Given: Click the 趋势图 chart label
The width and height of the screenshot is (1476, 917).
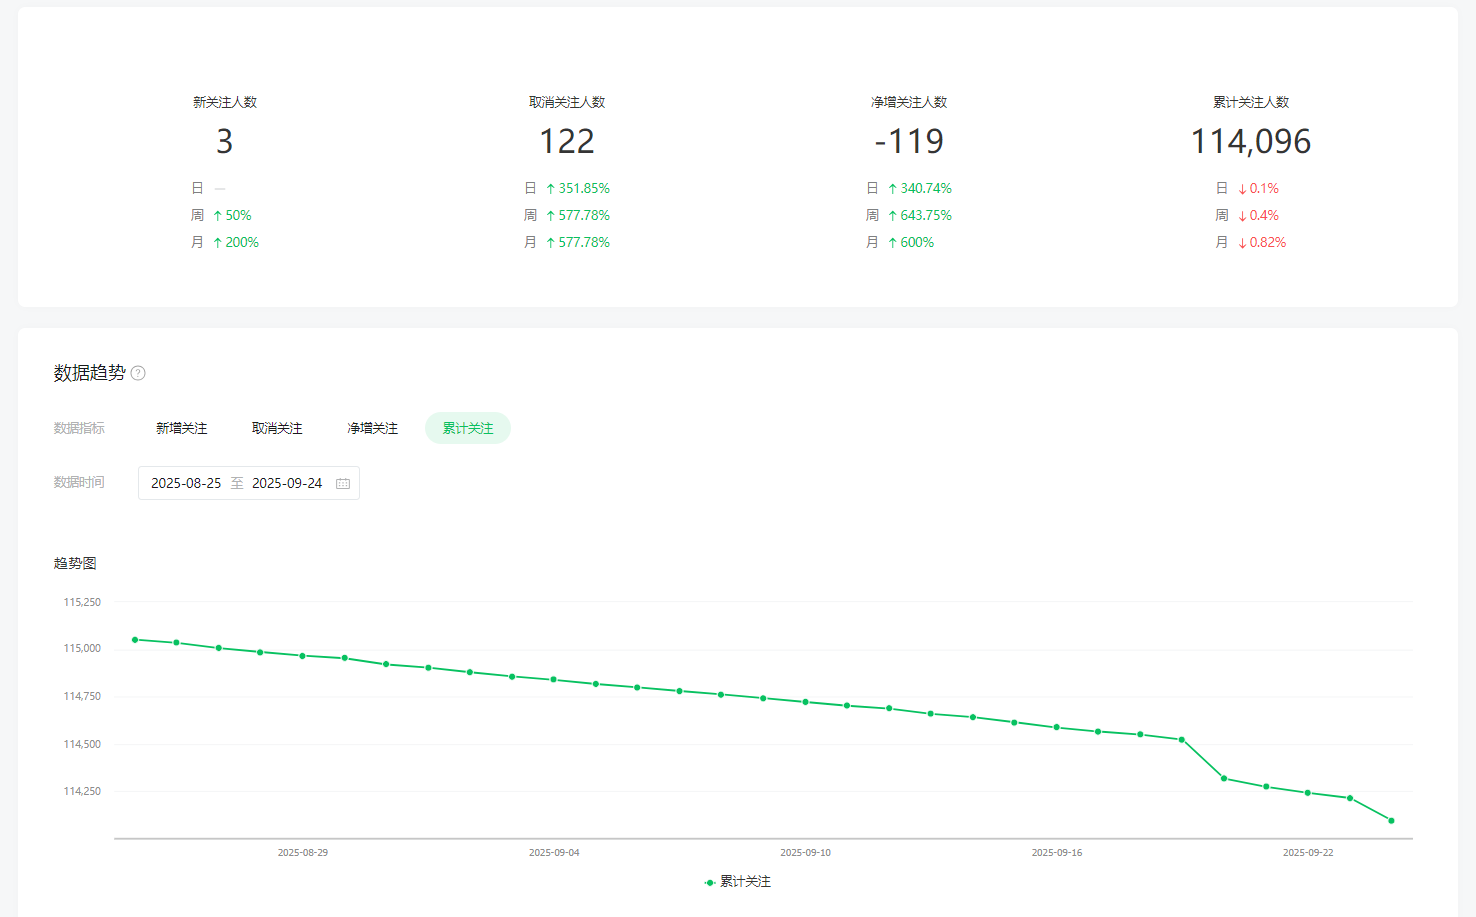Looking at the screenshot, I should [75, 563].
